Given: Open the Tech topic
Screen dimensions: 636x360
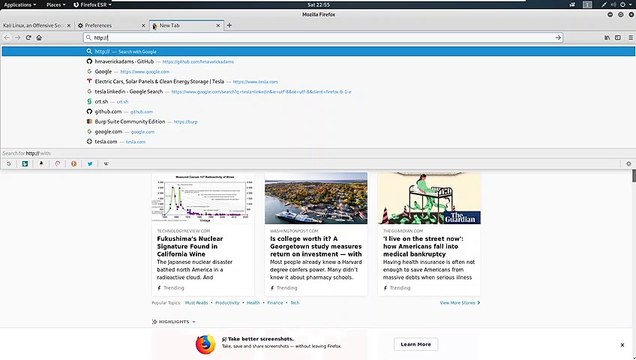Looking at the screenshot, I should click(295, 303).
